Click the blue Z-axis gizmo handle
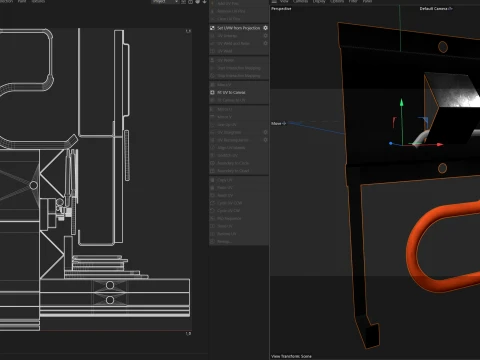480x360 pixels. [x=391, y=143]
